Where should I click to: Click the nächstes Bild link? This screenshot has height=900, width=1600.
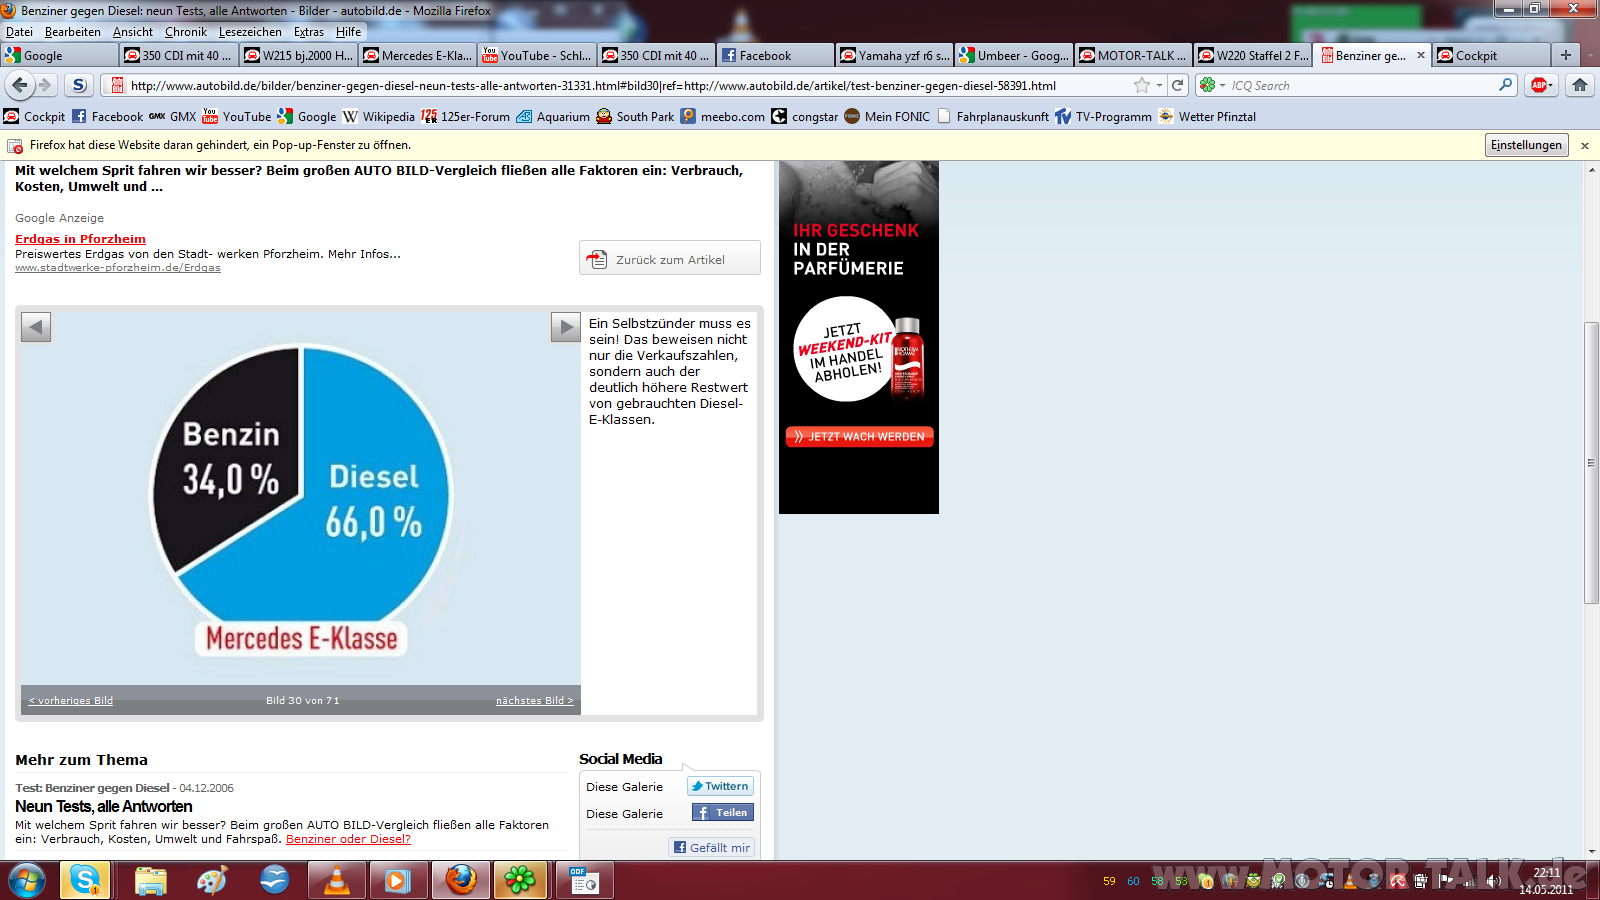pyautogui.click(x=534, y=700)
